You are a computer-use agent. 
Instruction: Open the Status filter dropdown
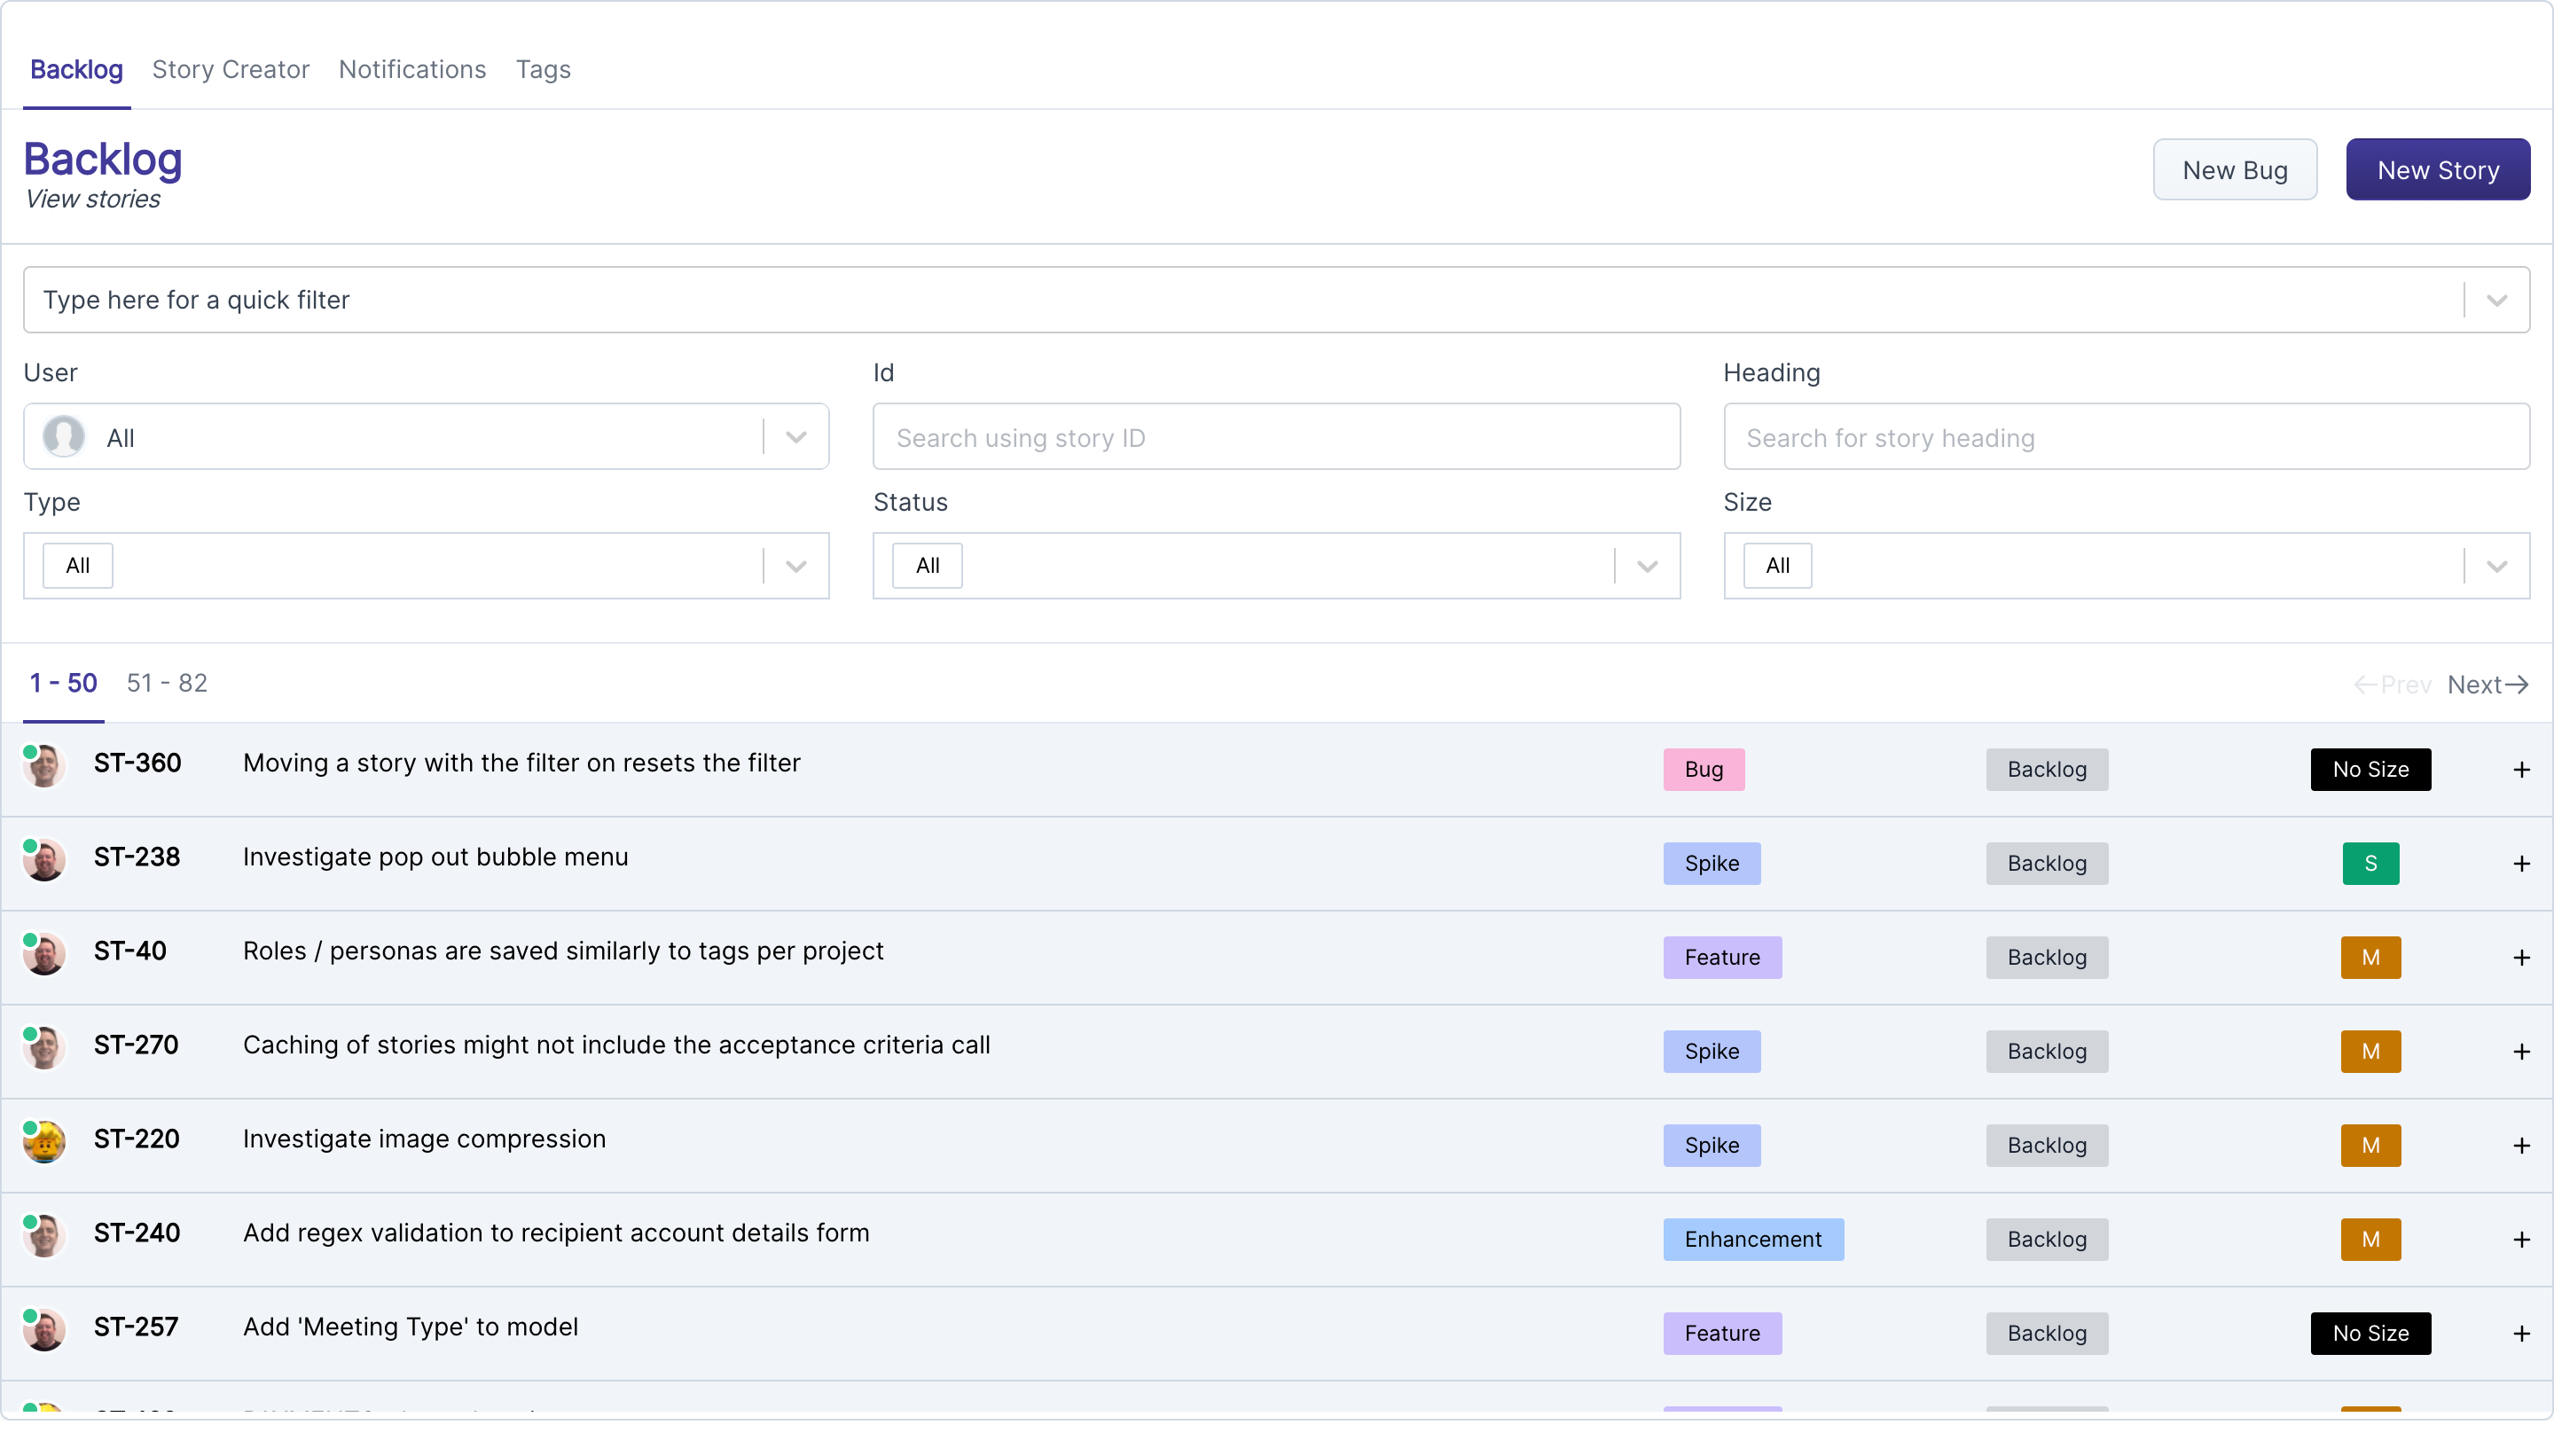[x=1647, y=566]
